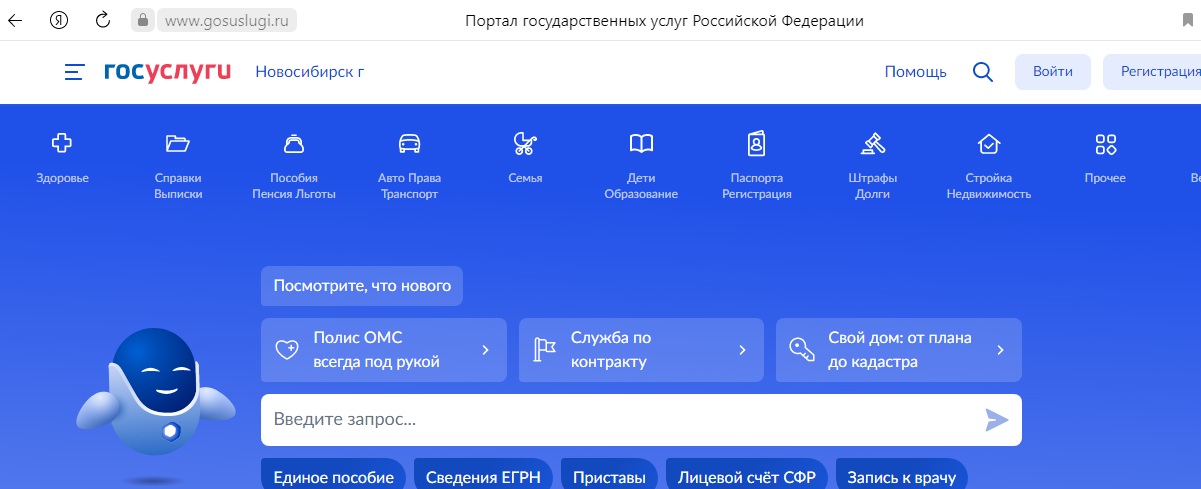Expand the Полис ОМС card chevron
Screen dimensions: 1201x489
point(486,350)
